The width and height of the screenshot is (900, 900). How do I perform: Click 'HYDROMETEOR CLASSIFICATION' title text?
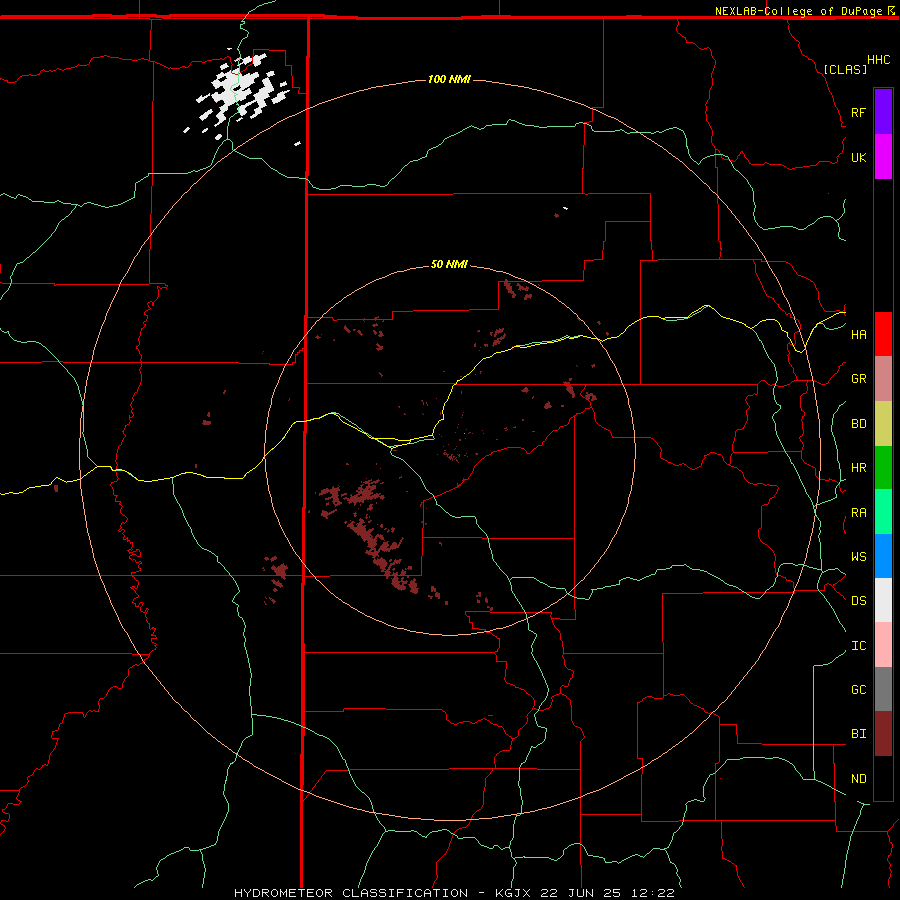pyautogui.click(x=351, y=893)
